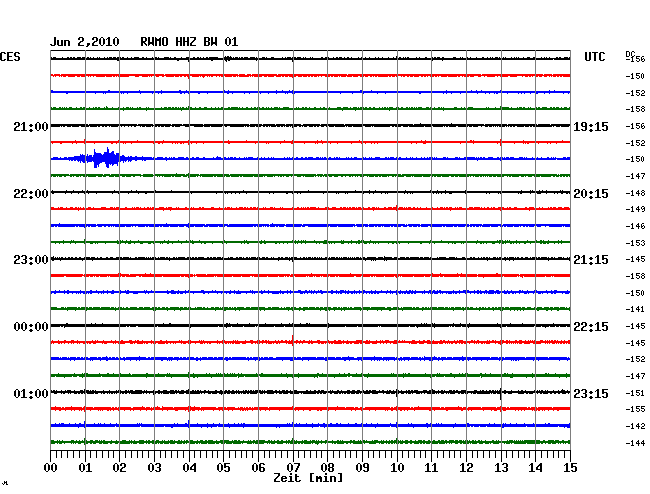650x494 pixels.
Task: Click the "19:15" UTC time label
Action: (591, 126)
